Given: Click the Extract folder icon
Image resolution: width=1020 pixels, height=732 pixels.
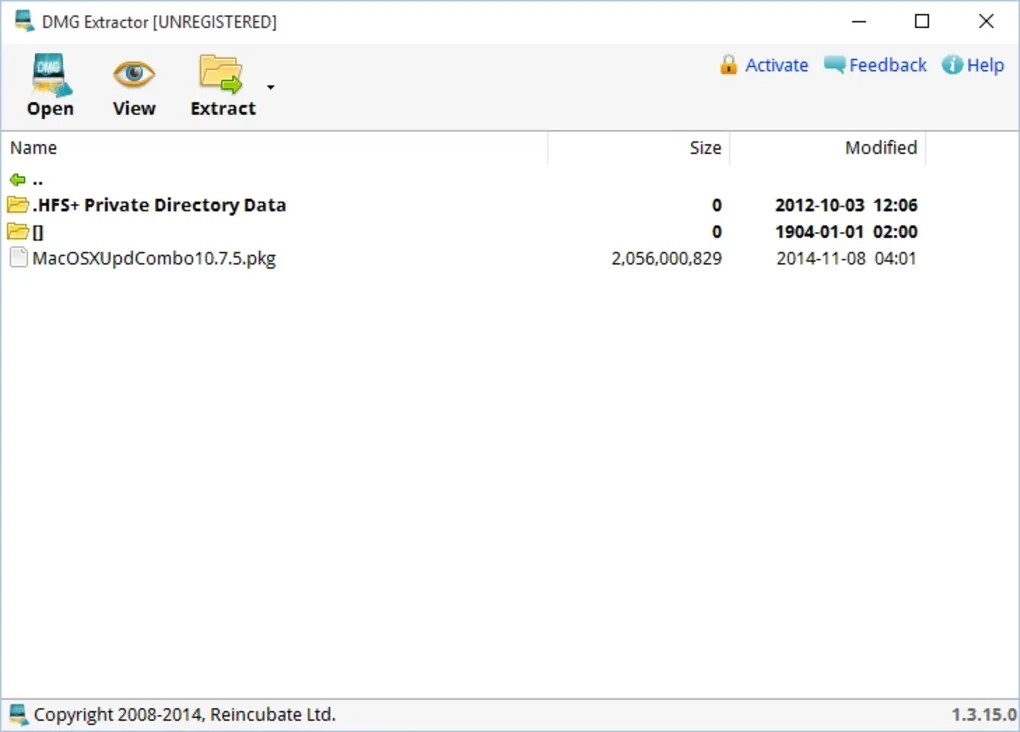Looking at the screenshot, I should [x=221, y=75].
